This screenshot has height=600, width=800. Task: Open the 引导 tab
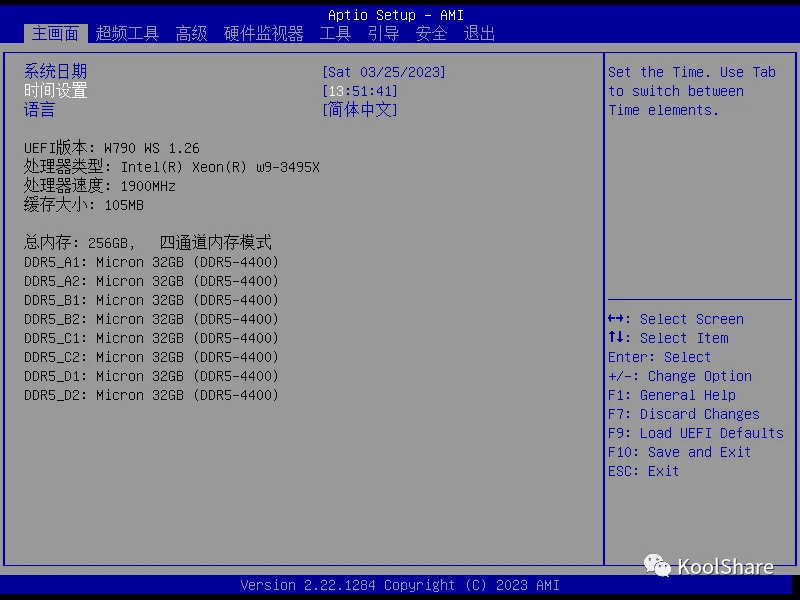coord(383,34)
